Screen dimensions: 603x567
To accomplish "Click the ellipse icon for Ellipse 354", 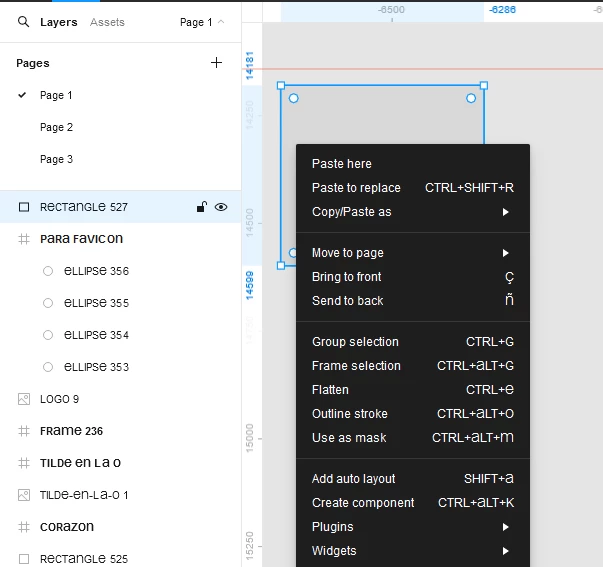I will pyautogui.click(x=48, y=335).
